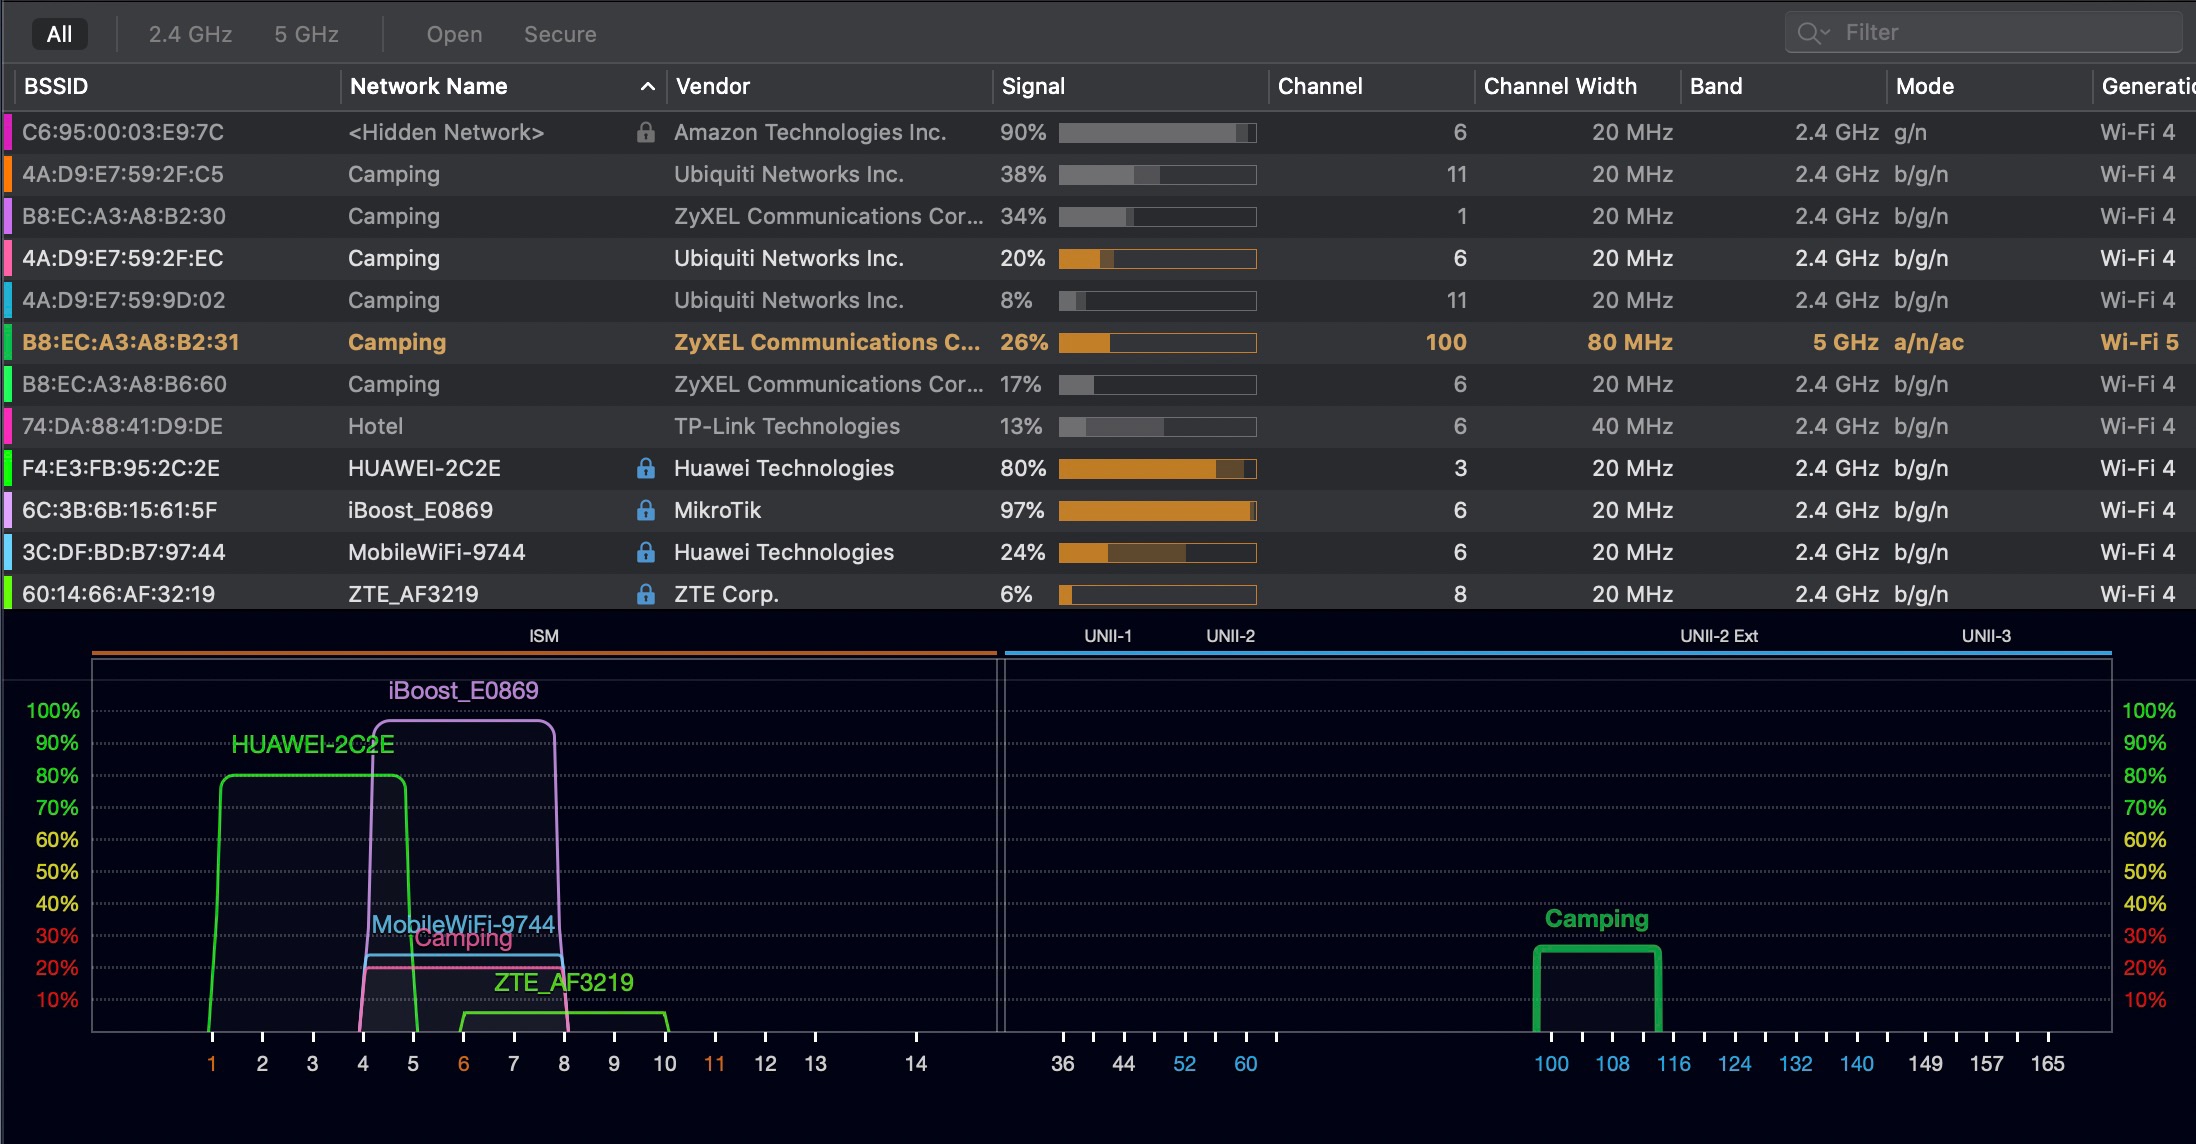Click the Camping 5 GHz graph block
The image size is (2196, 1144).
[1597, 988]
